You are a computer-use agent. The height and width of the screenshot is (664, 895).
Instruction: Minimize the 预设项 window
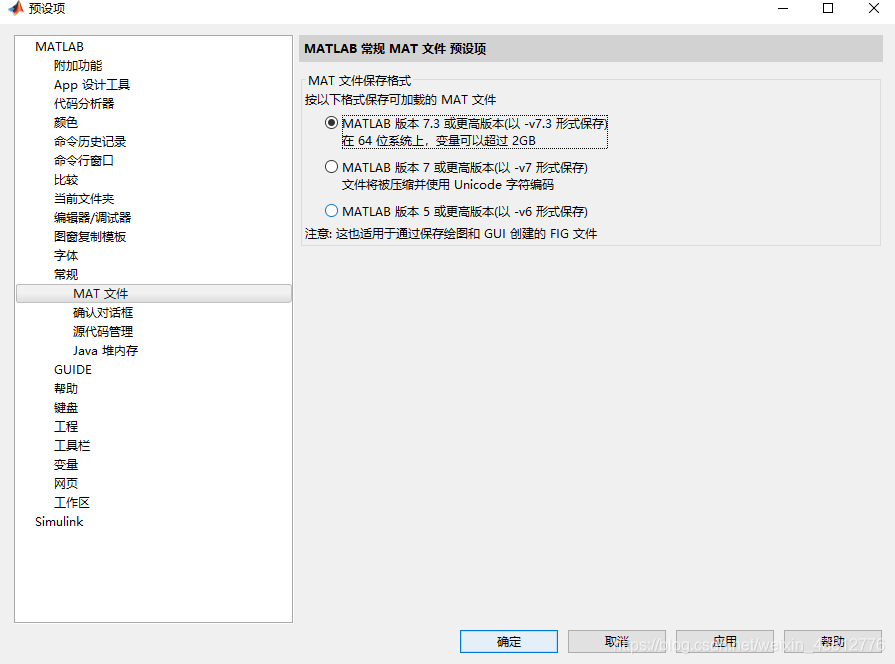pyautogui.click(x=783, y=9)
